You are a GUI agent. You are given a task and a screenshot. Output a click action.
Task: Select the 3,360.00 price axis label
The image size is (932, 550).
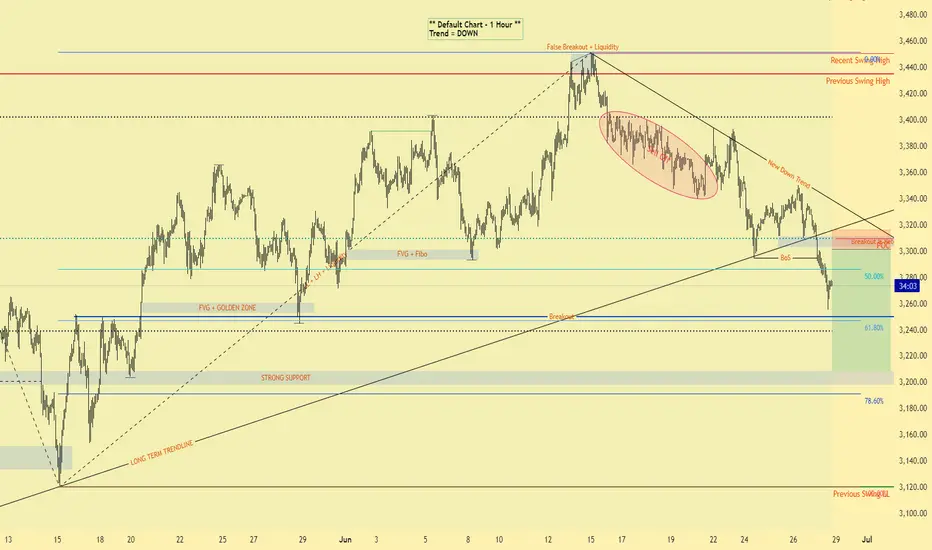[913, 172]
